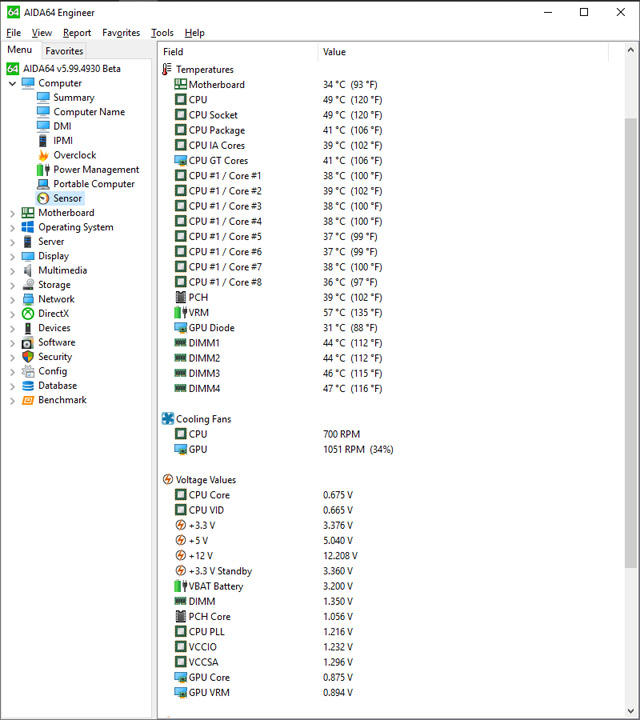Click the Portable Computer laptop icon

click(43, 184)
